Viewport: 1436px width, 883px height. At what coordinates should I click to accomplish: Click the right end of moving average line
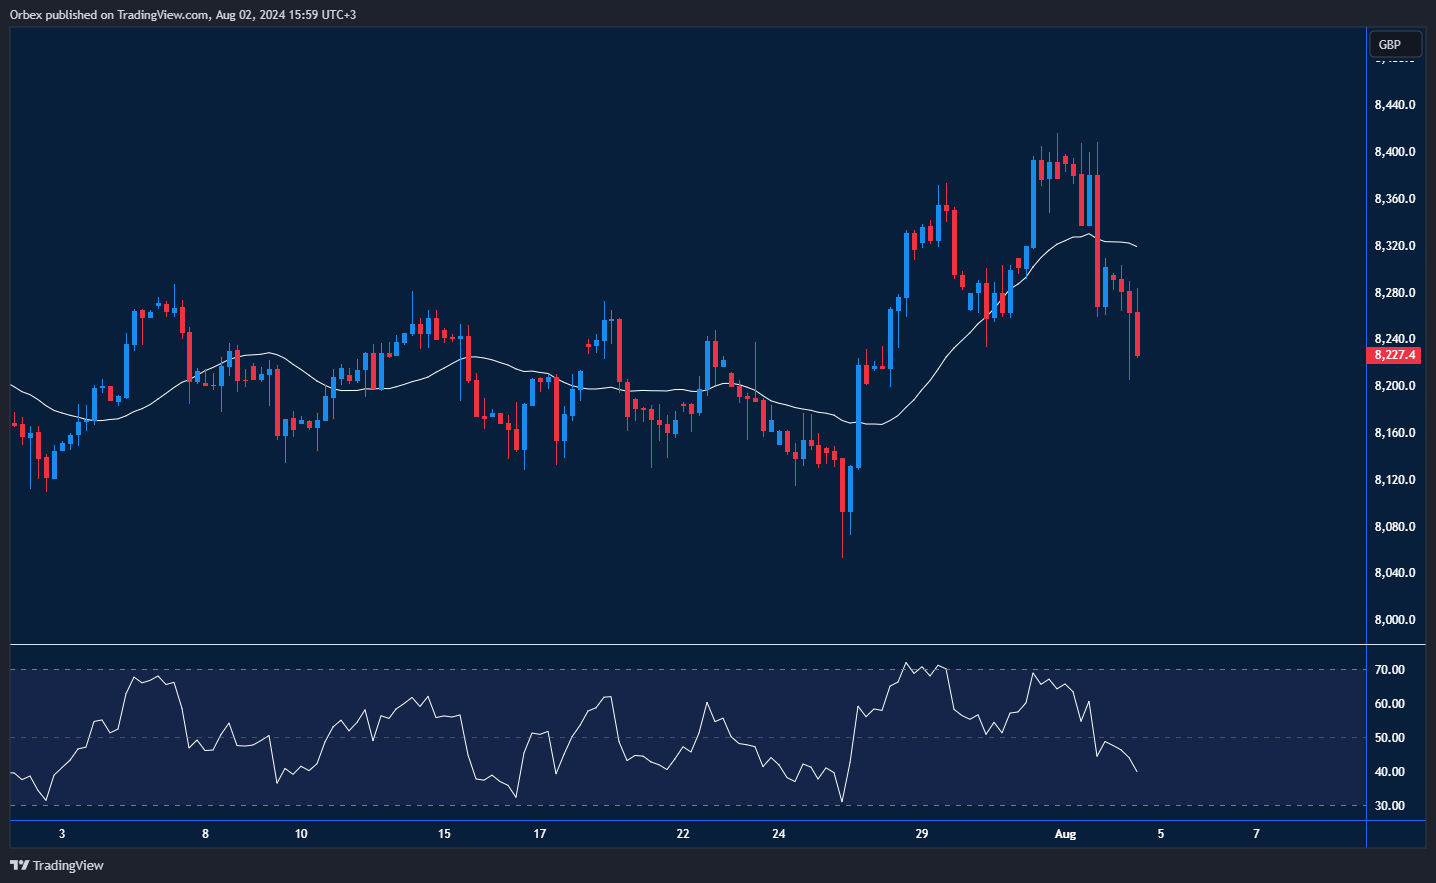pyautogui.click(x=1135, y=246)
